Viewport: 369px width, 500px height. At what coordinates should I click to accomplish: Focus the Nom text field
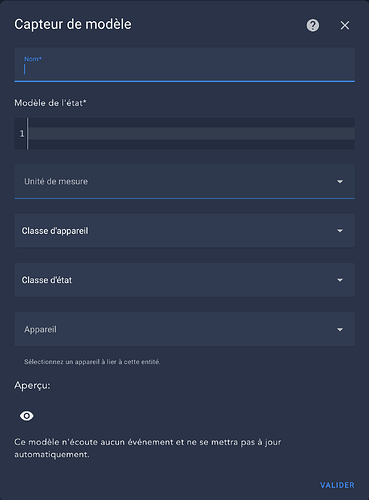(x=184, y=65)
